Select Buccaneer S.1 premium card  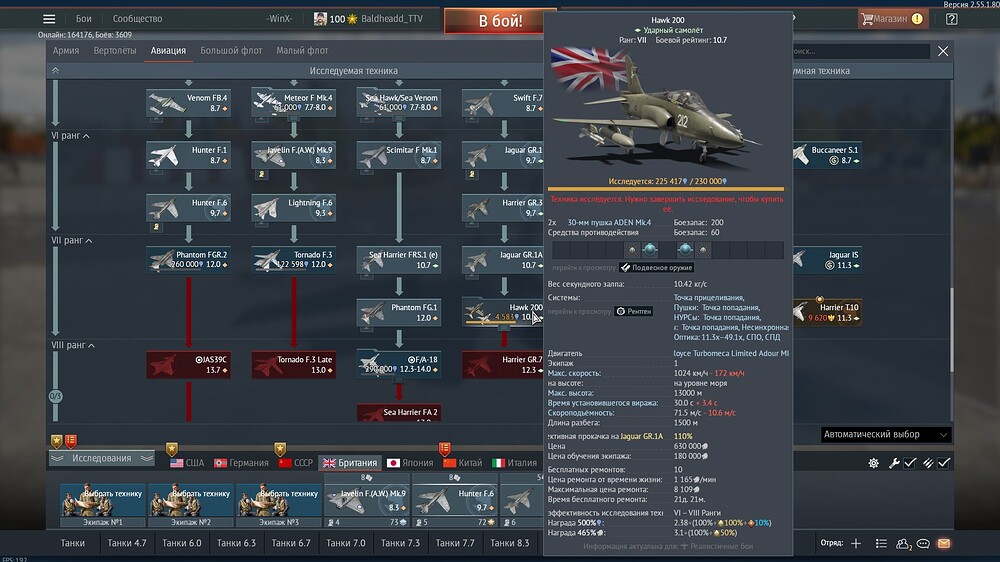[x=828, y=155]
